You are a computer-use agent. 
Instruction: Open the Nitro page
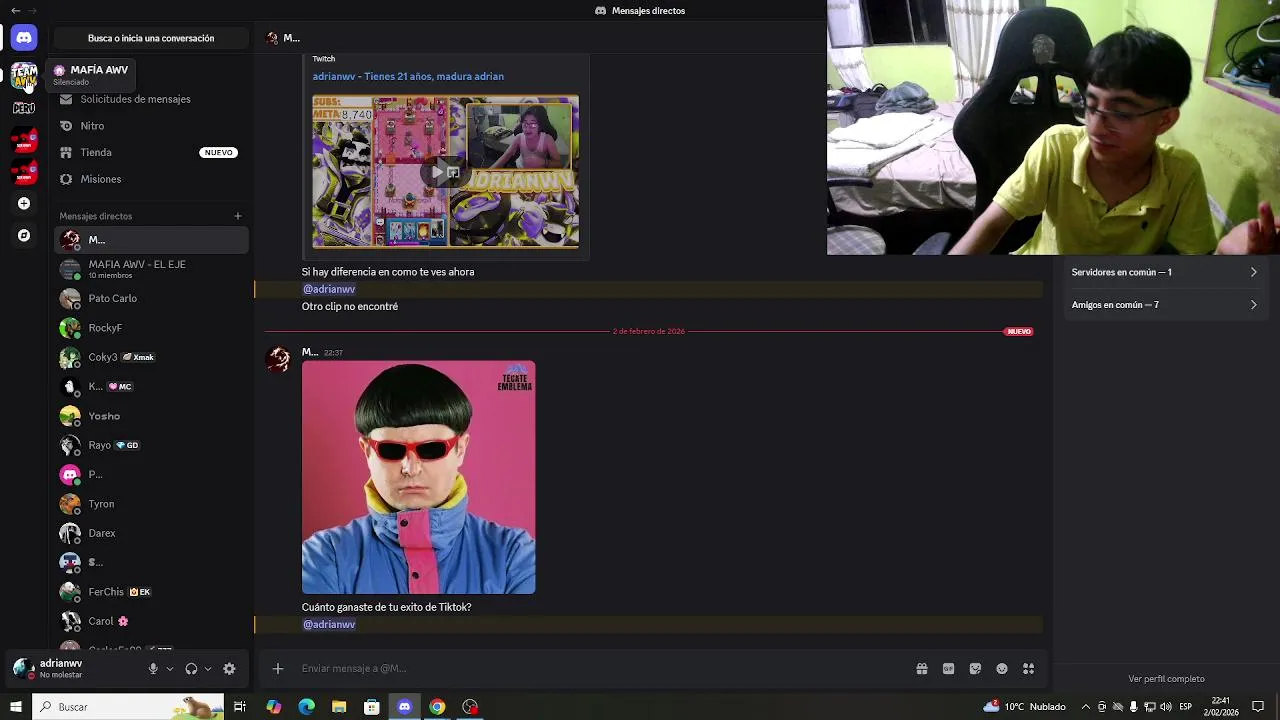151,126
